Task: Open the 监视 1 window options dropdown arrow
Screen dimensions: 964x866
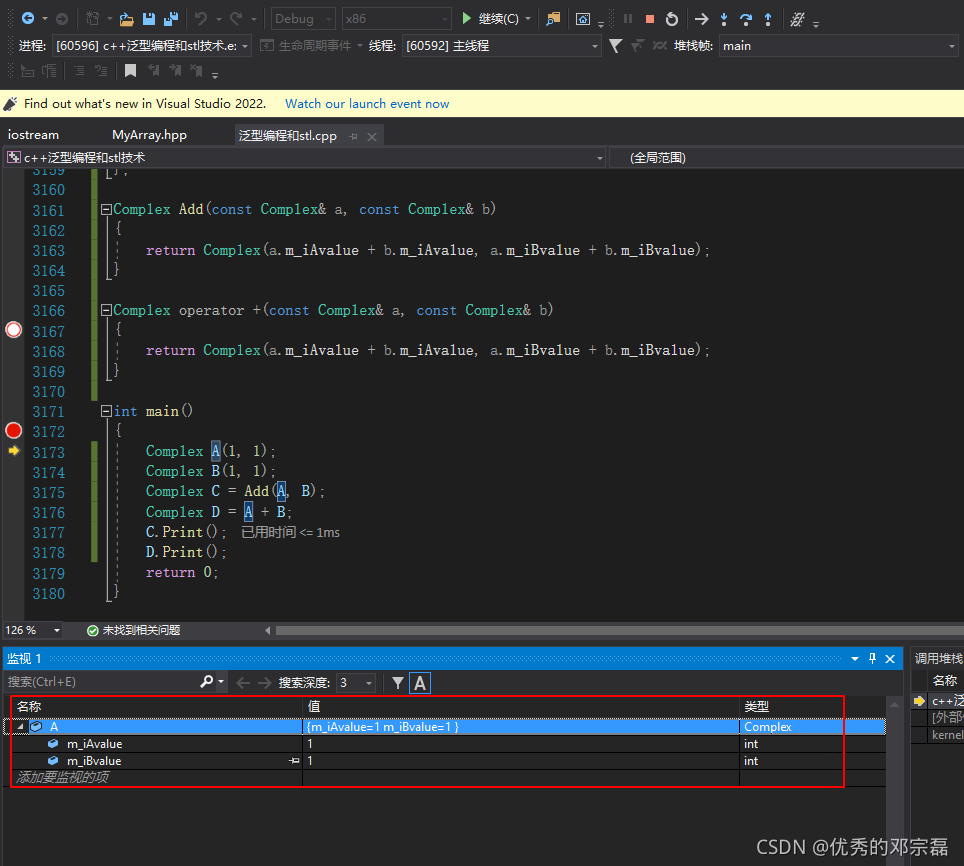Action: click(x=855, y=659)
